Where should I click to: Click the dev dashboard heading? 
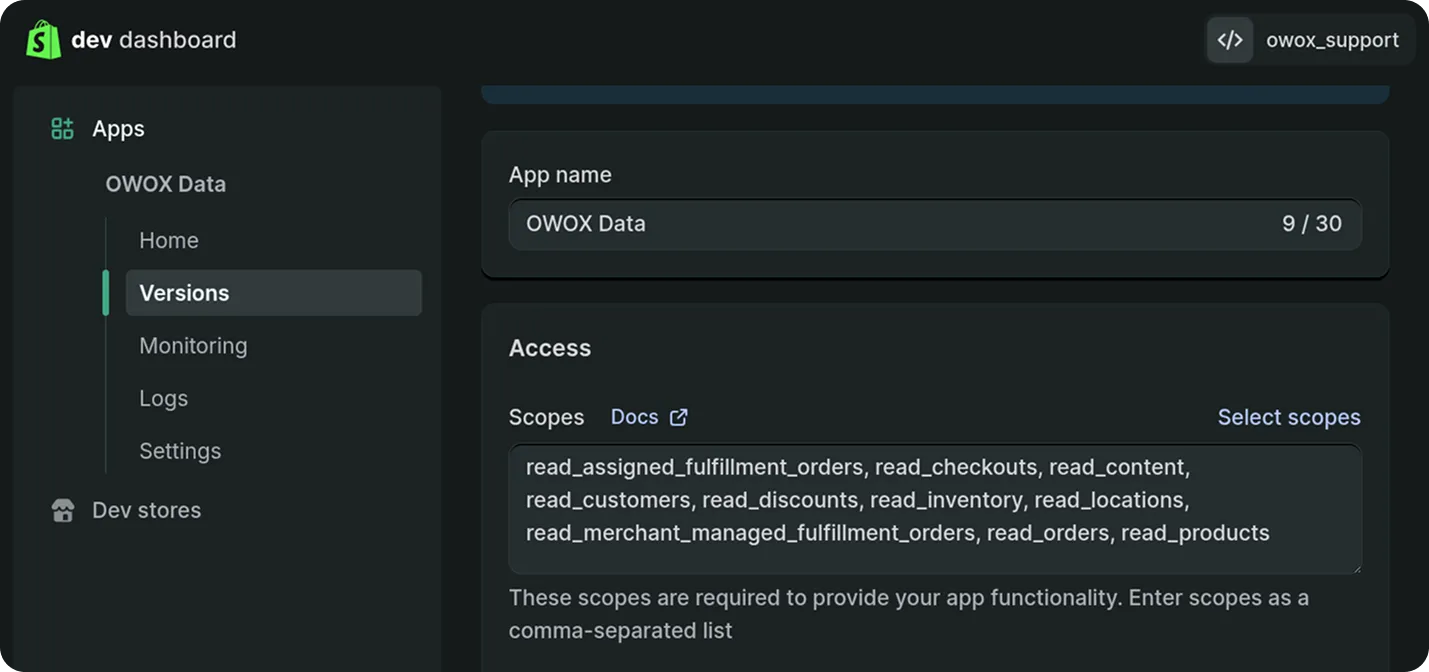[153, 39]
